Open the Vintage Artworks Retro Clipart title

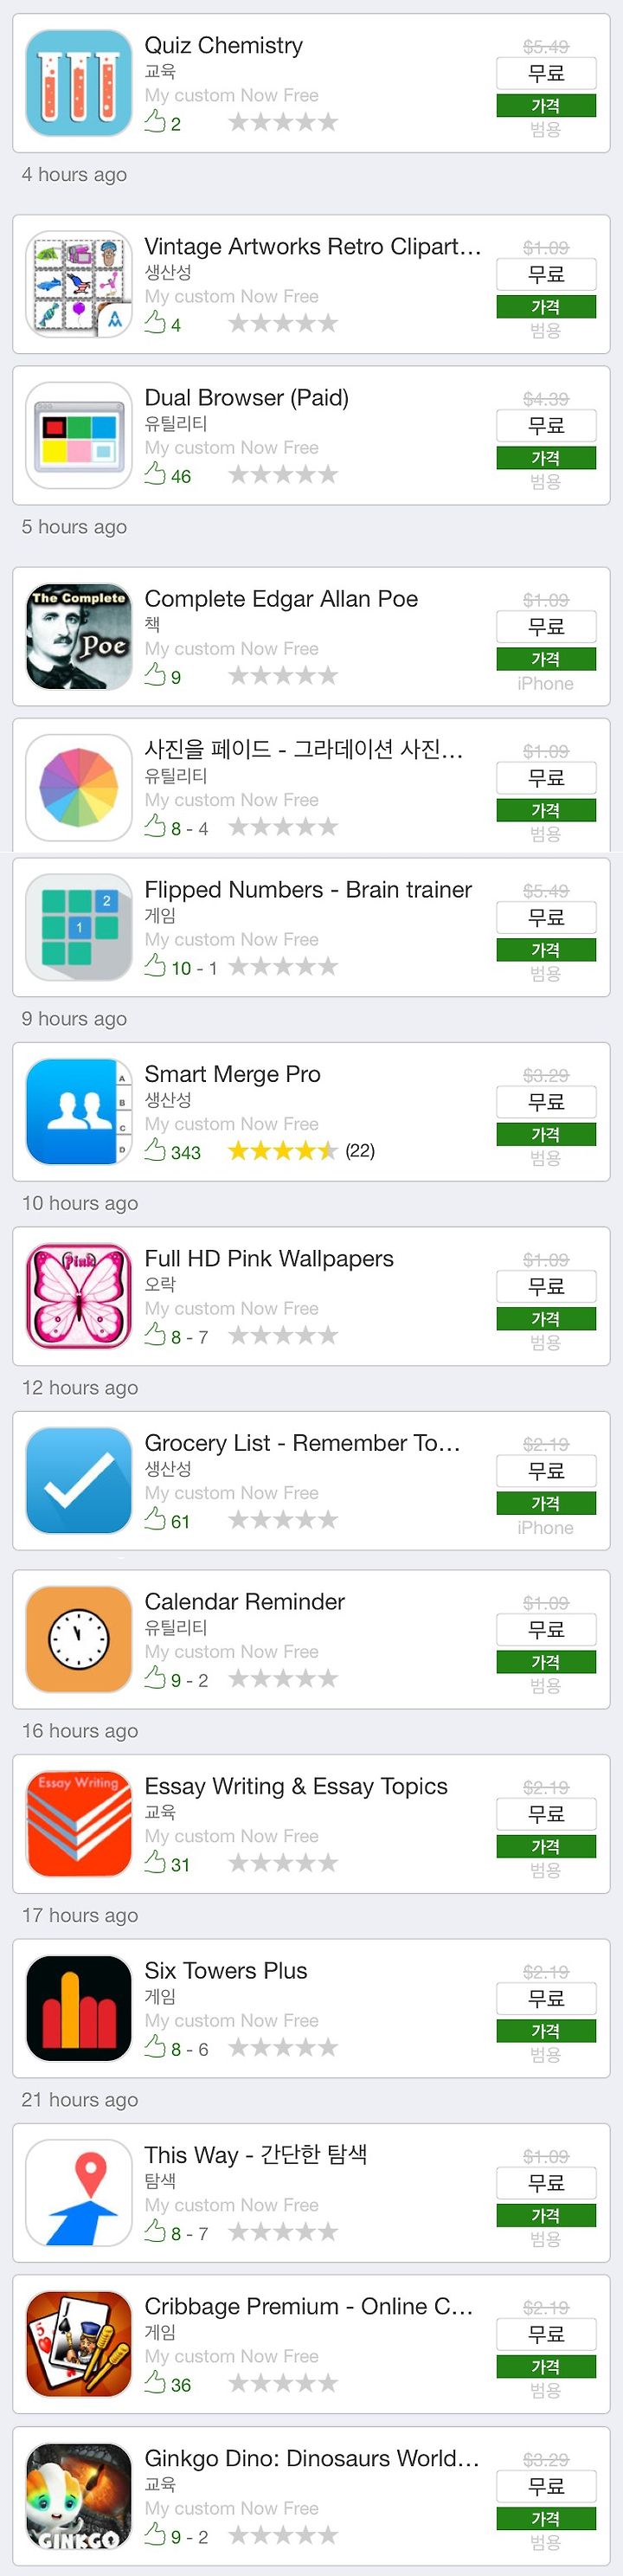point(313,247)
